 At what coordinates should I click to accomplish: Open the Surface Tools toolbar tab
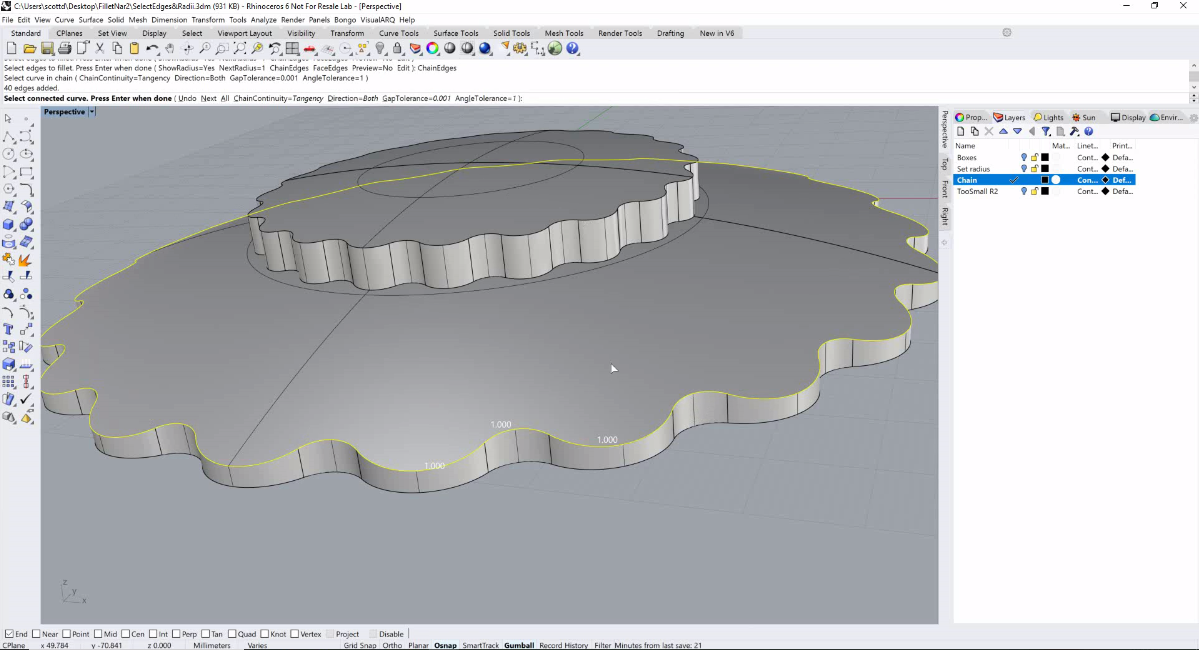pyautogui.click(x=456, y=33)
